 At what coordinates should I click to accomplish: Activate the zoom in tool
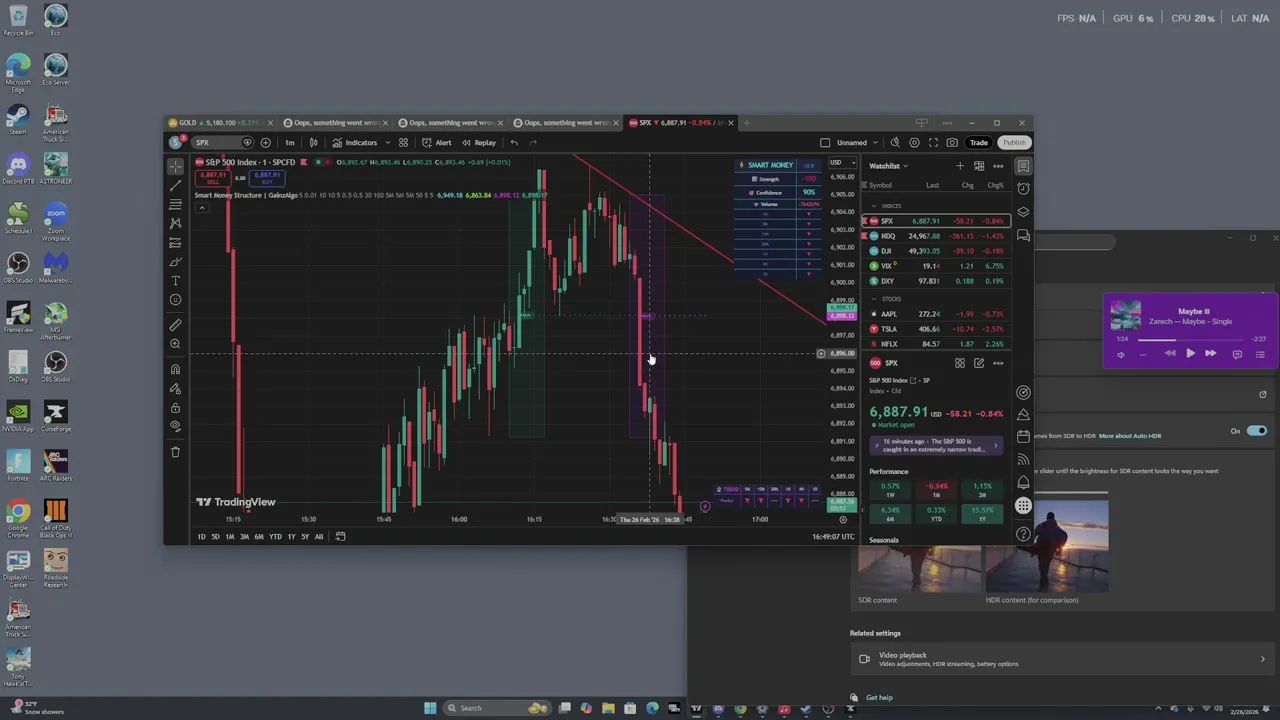pos(176,344)
